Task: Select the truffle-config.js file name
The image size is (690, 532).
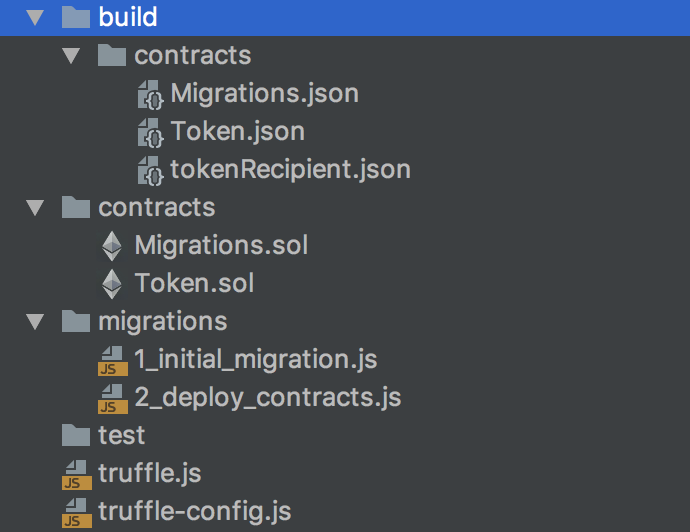Action: click(194, 512)
